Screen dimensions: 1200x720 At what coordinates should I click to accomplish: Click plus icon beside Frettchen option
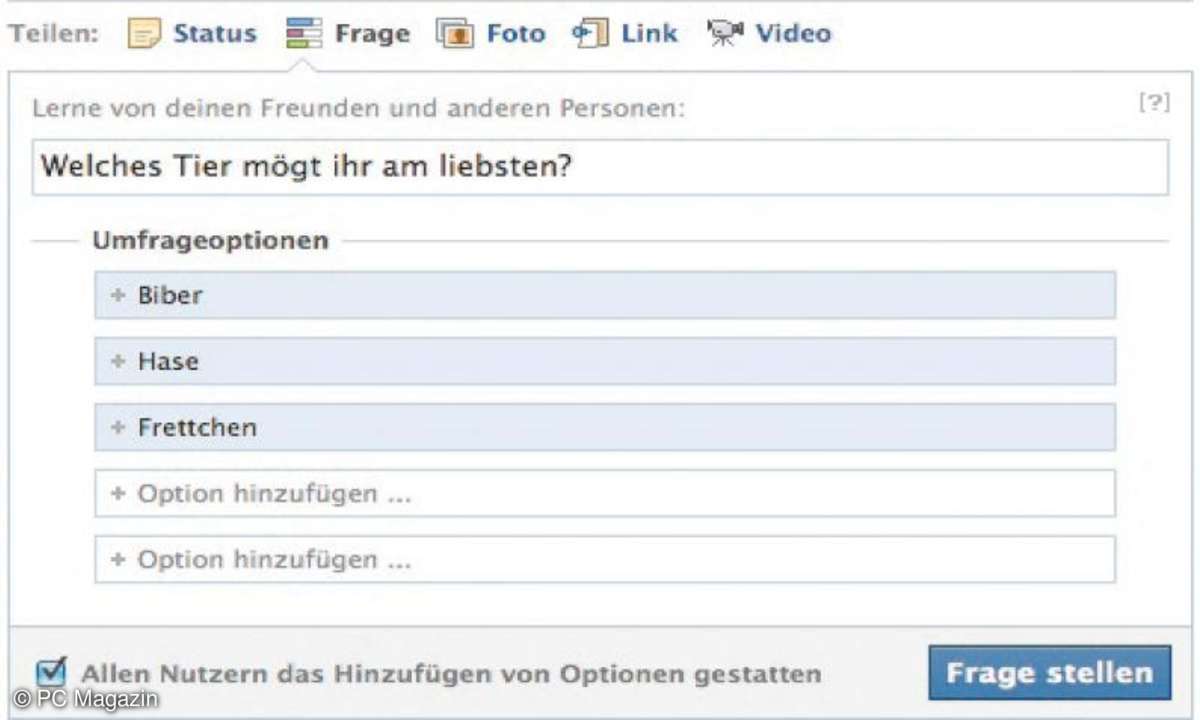(118, 428)
